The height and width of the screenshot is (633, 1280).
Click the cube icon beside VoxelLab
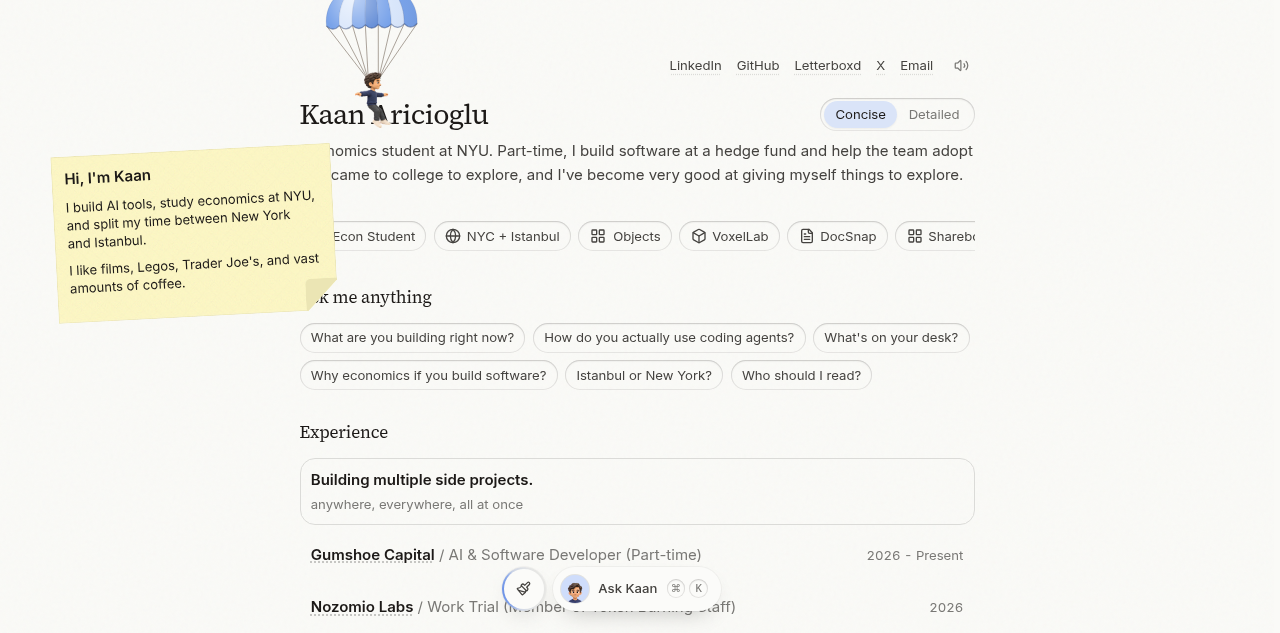(699, 236)
